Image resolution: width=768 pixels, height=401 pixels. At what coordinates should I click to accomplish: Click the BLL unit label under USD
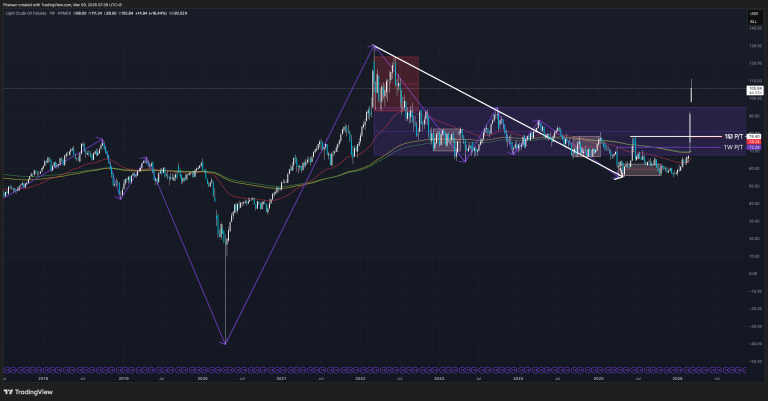(x=754, y=22)
